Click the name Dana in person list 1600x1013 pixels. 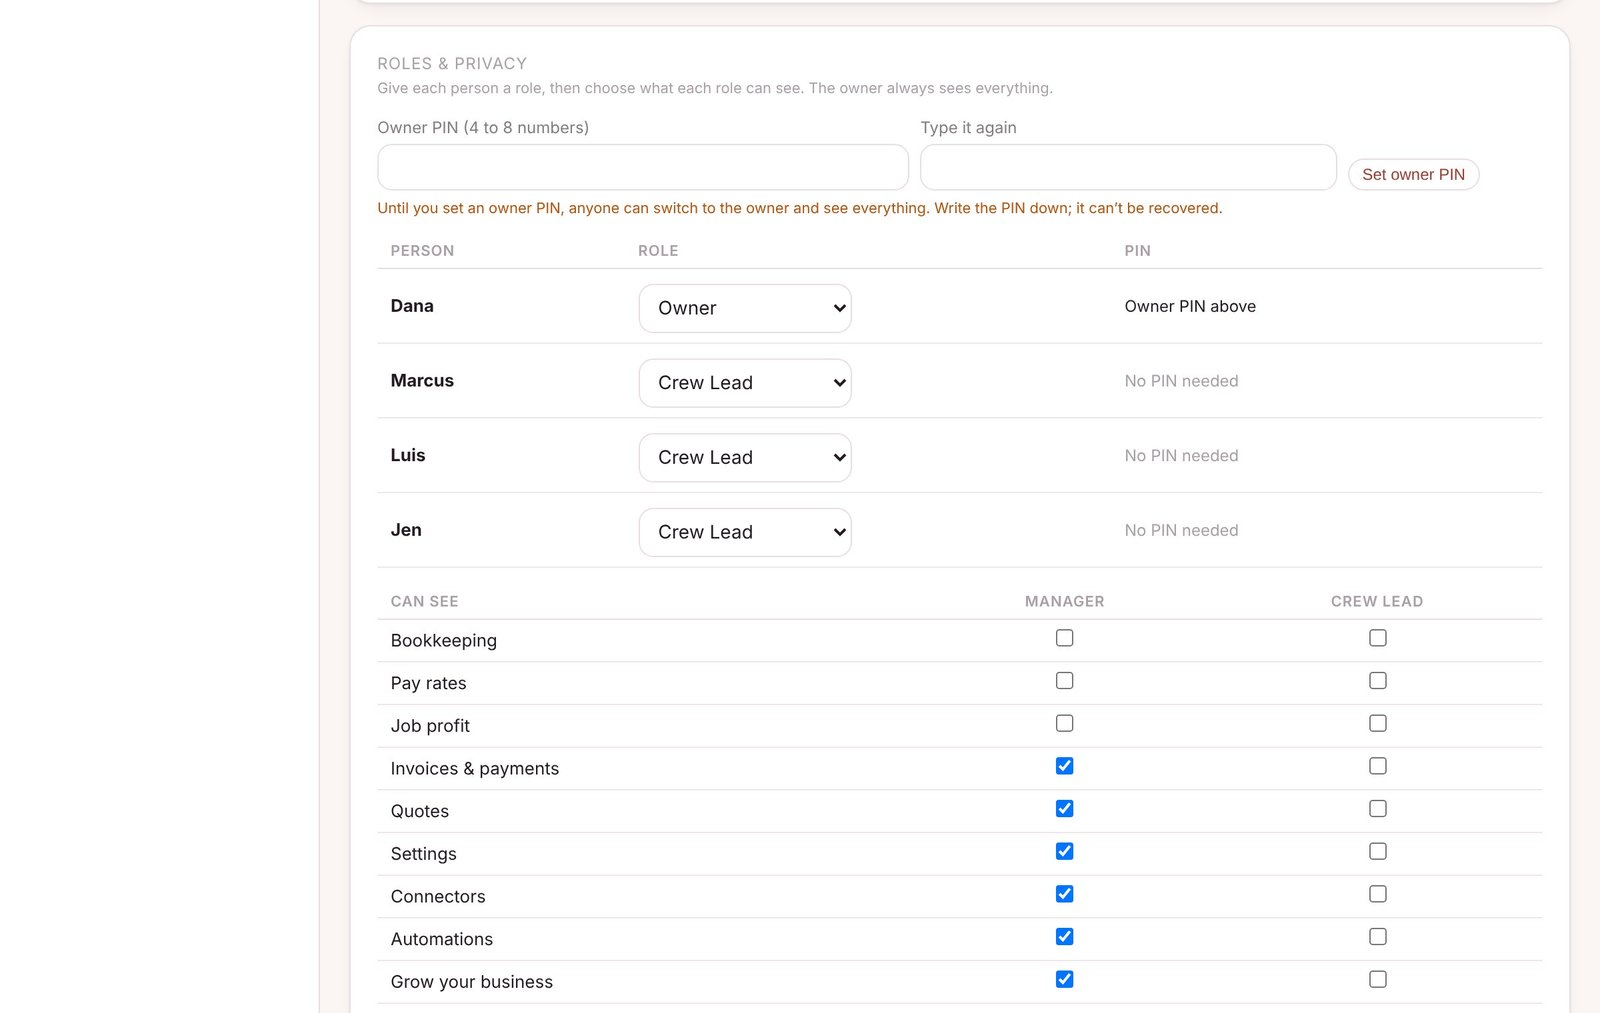click(412, 306)
